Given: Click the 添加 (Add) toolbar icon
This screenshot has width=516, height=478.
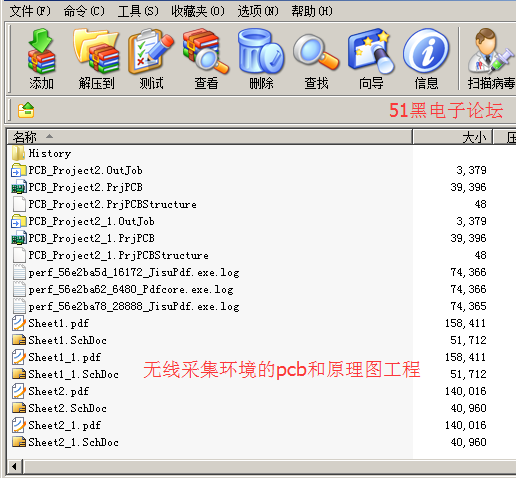Looking at the screenshot, I should 41,59.
